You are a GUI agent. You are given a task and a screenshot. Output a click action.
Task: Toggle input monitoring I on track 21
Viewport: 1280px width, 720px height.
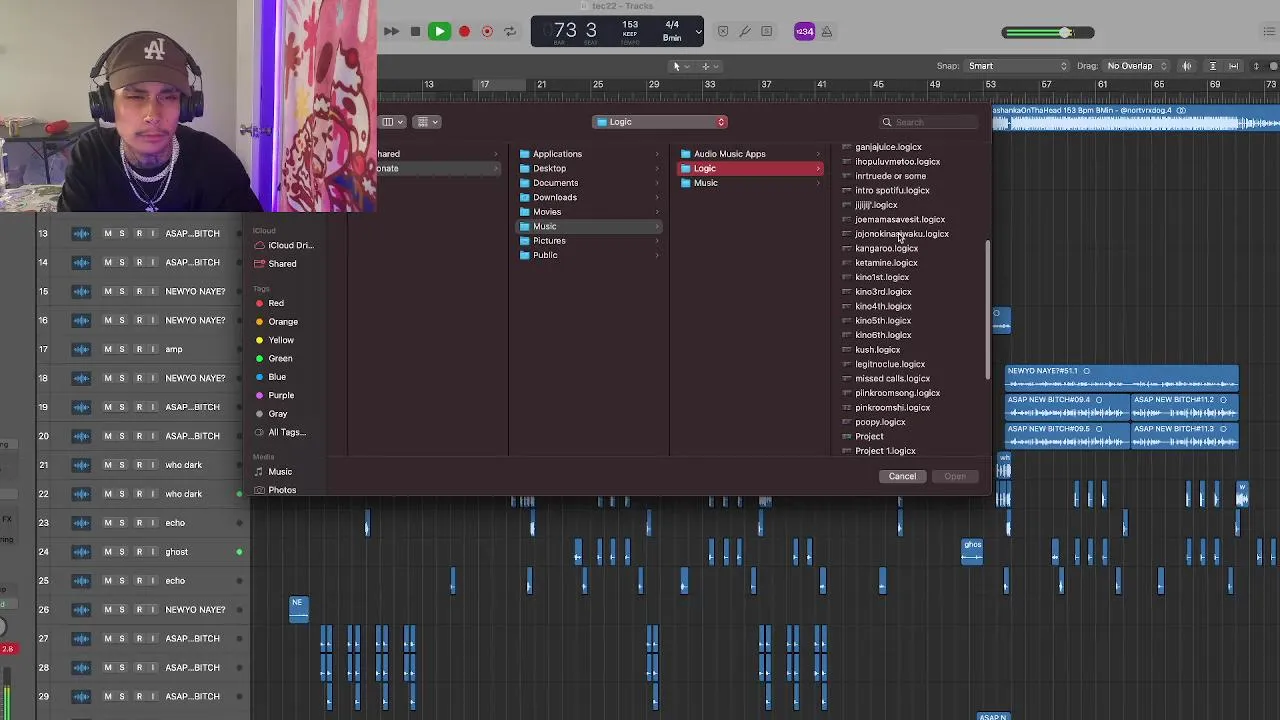pyautogui.click(x=153, y=465)
